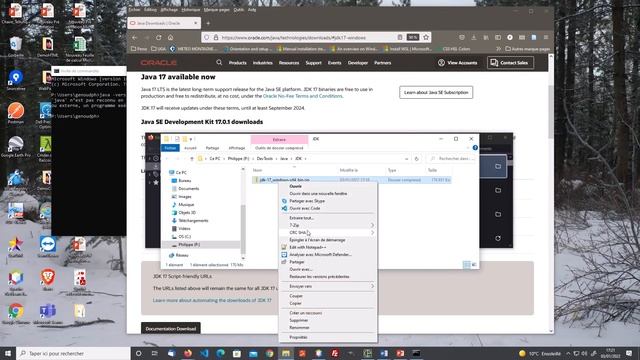This screenshot has width=640, height=360.
Task: Open the address bar history dropdown in Explorer
Action: [x=407, y=158]
